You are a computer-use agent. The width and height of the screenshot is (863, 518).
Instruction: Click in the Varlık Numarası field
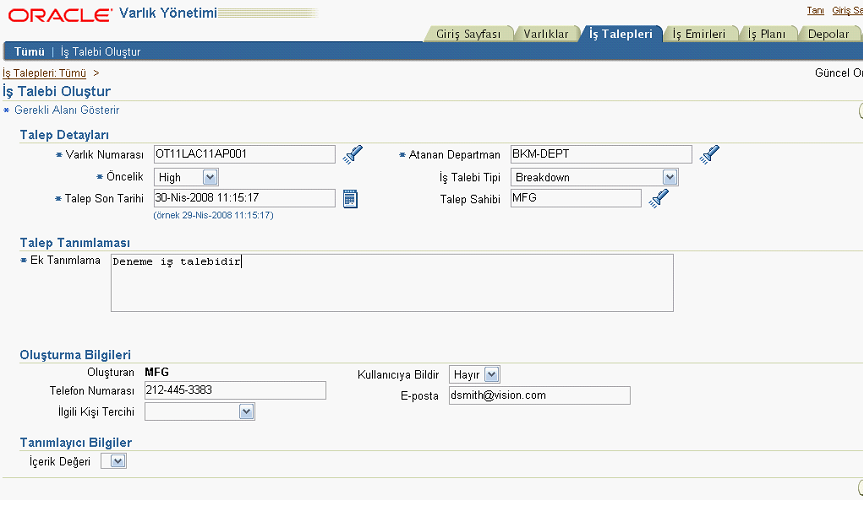coord(244,154)
